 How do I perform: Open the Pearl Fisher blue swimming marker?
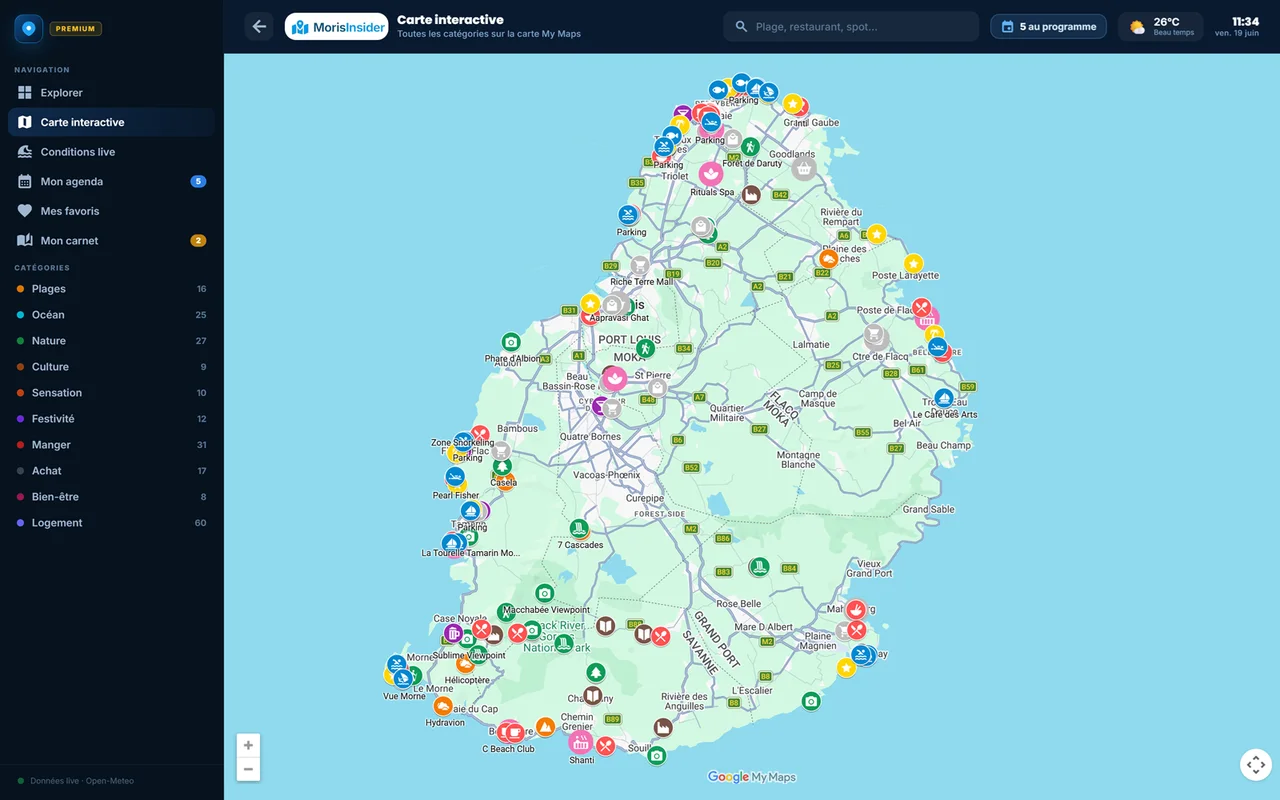[455, 477]
